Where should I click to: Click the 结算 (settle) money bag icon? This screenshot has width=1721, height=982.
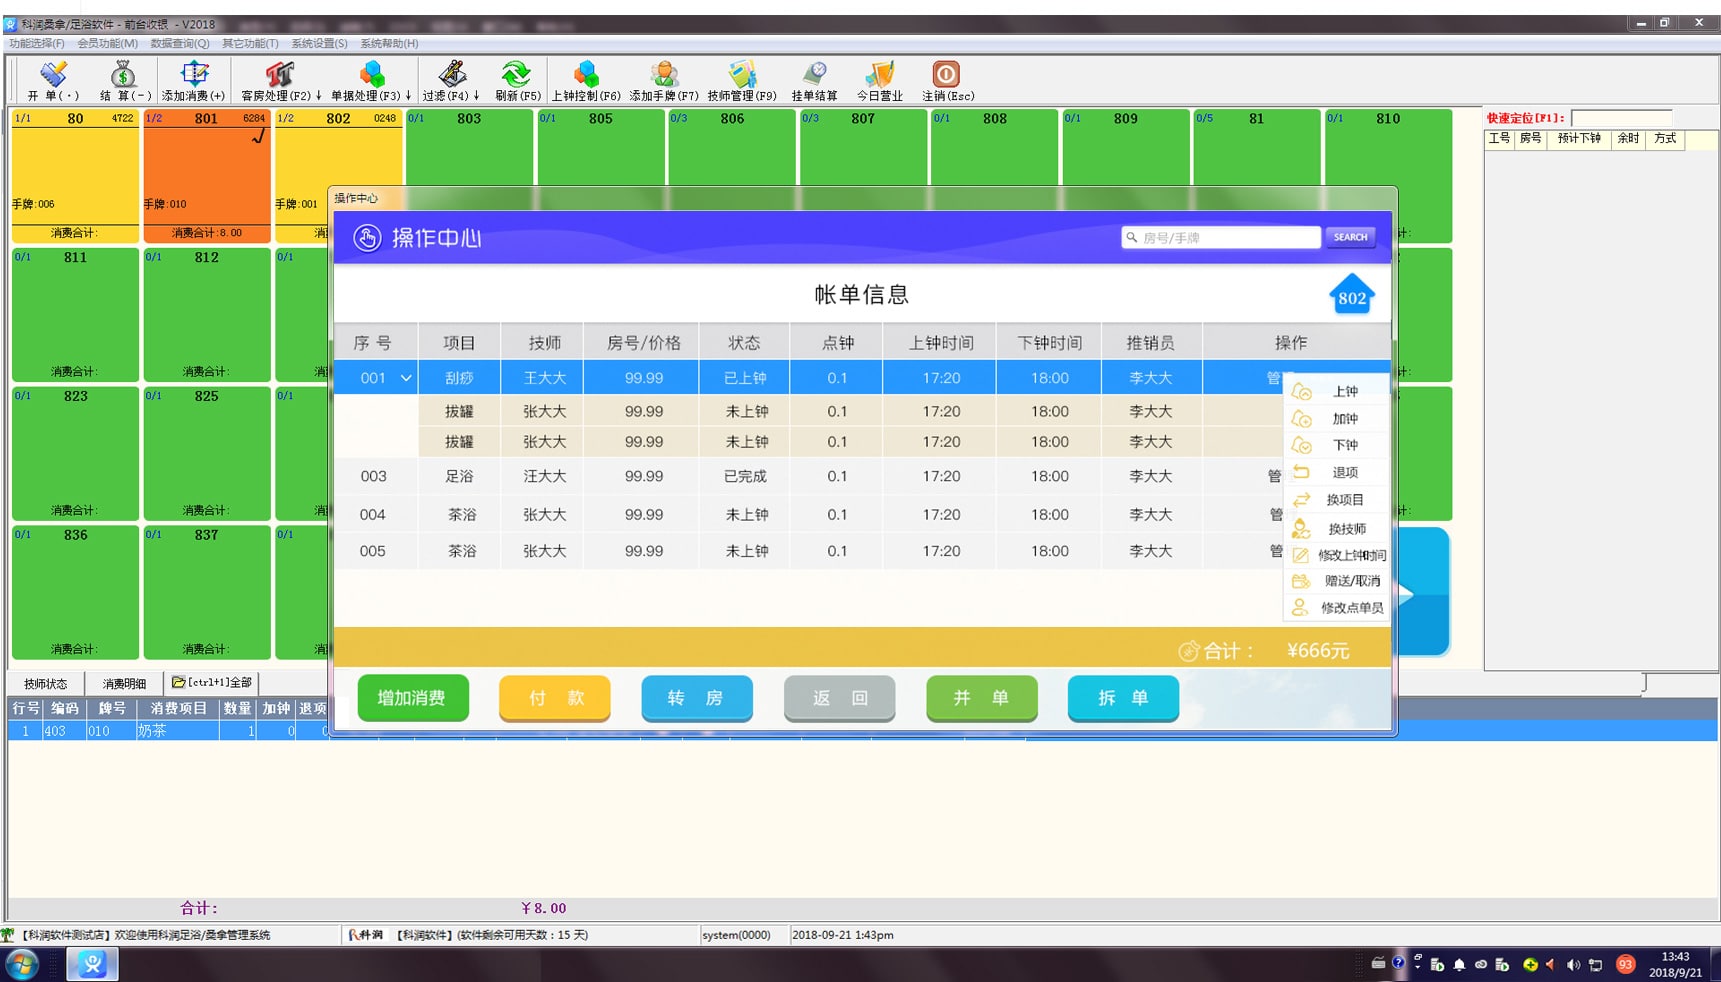click(124, 80)
